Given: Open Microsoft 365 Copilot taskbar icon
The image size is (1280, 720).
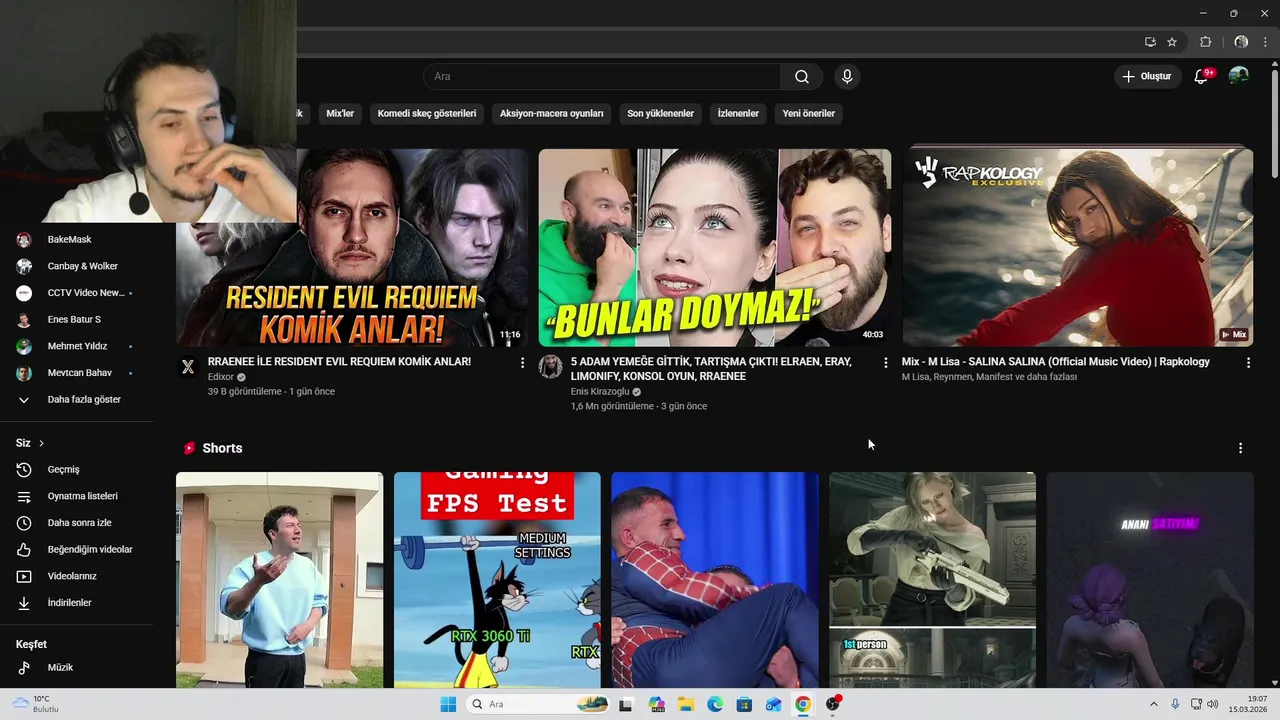Looking at the screenshot, I should 656,704.
